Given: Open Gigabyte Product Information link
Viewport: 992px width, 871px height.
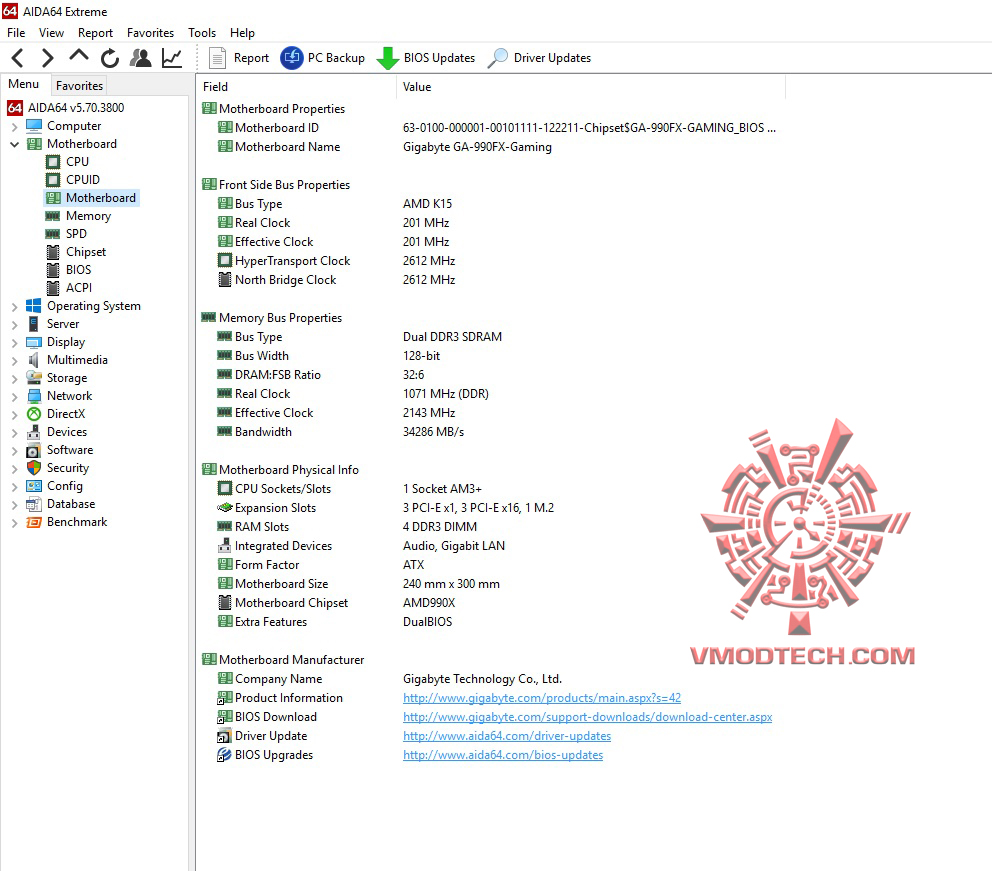Looking at the screenshot, I should 542,698.
